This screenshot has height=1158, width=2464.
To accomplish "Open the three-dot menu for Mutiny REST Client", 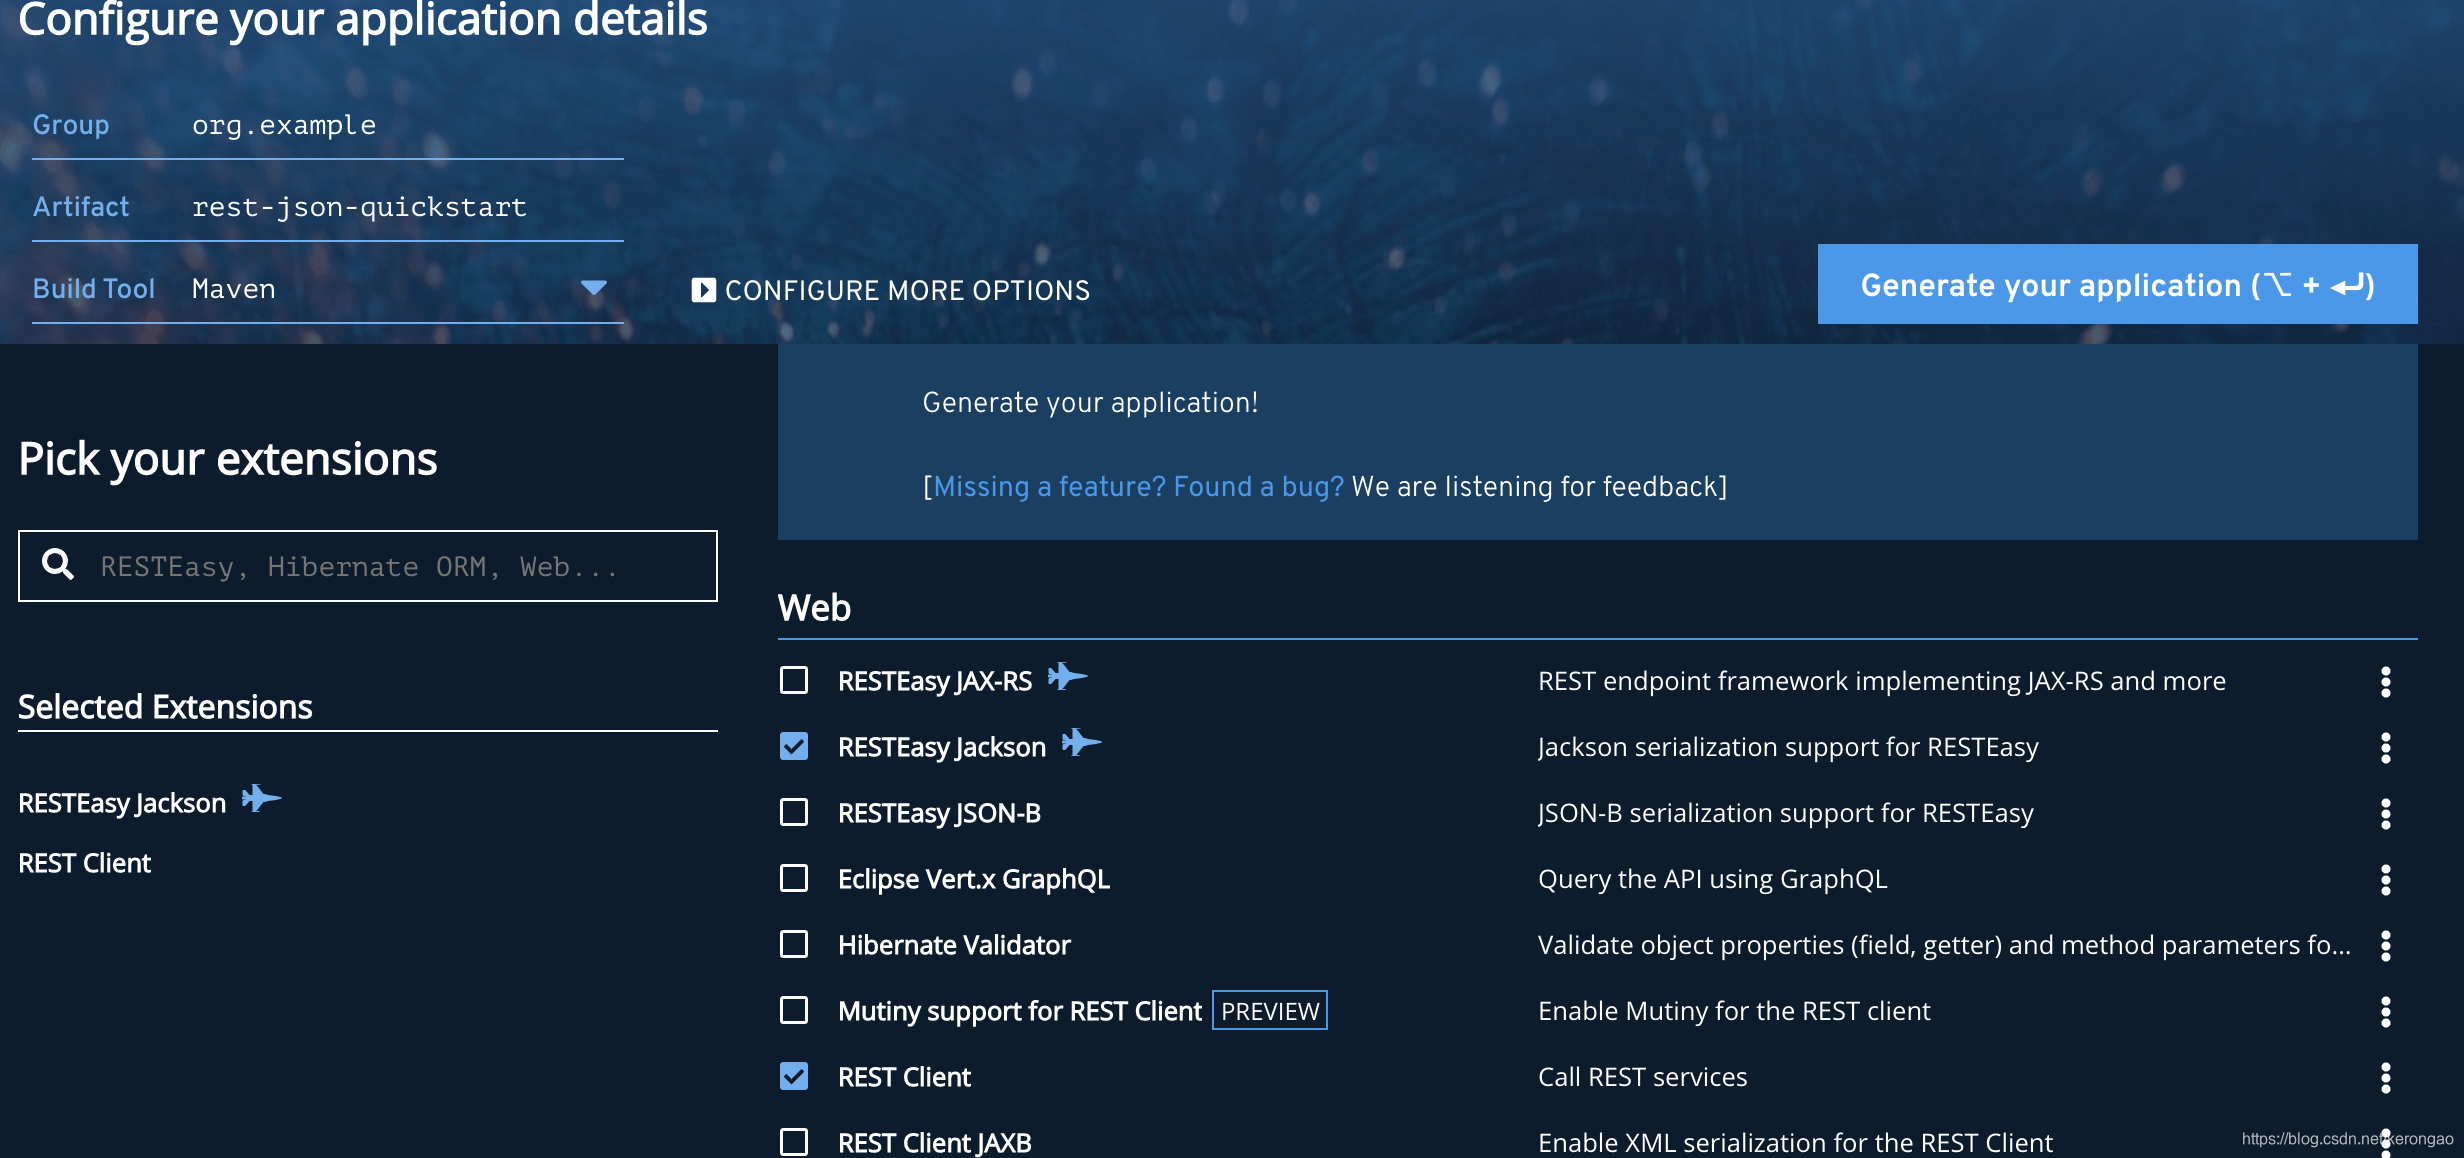I will 2385,1012.
